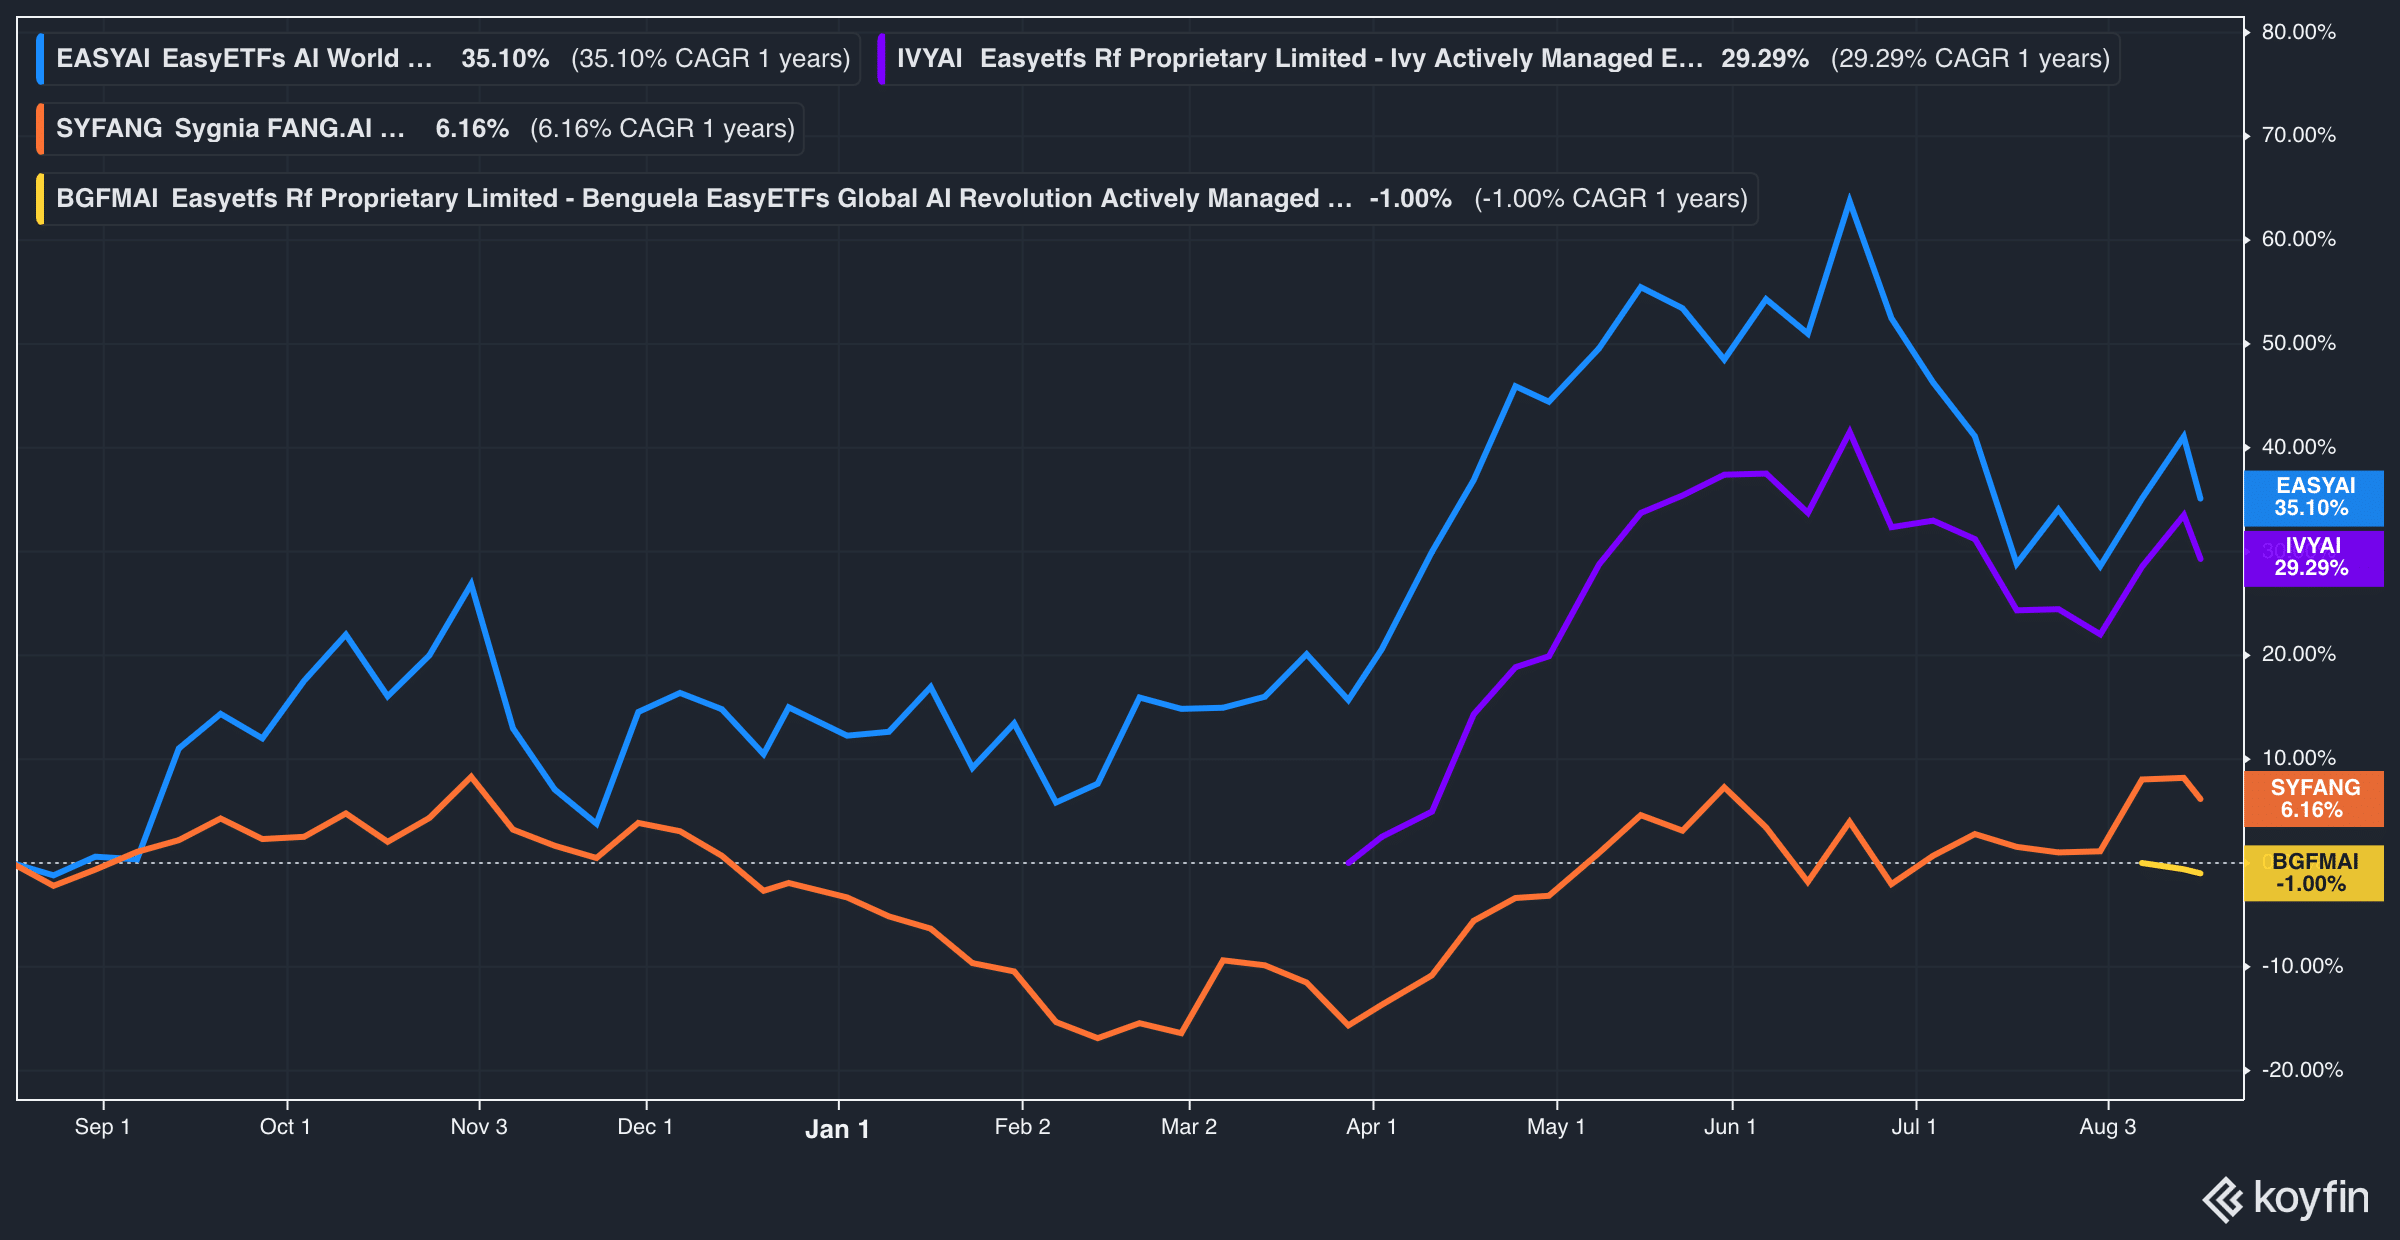Screen dimensions: 2400x1240
Task: Click the 80.00% y-axis label
Action: [x=2299, y=32]
